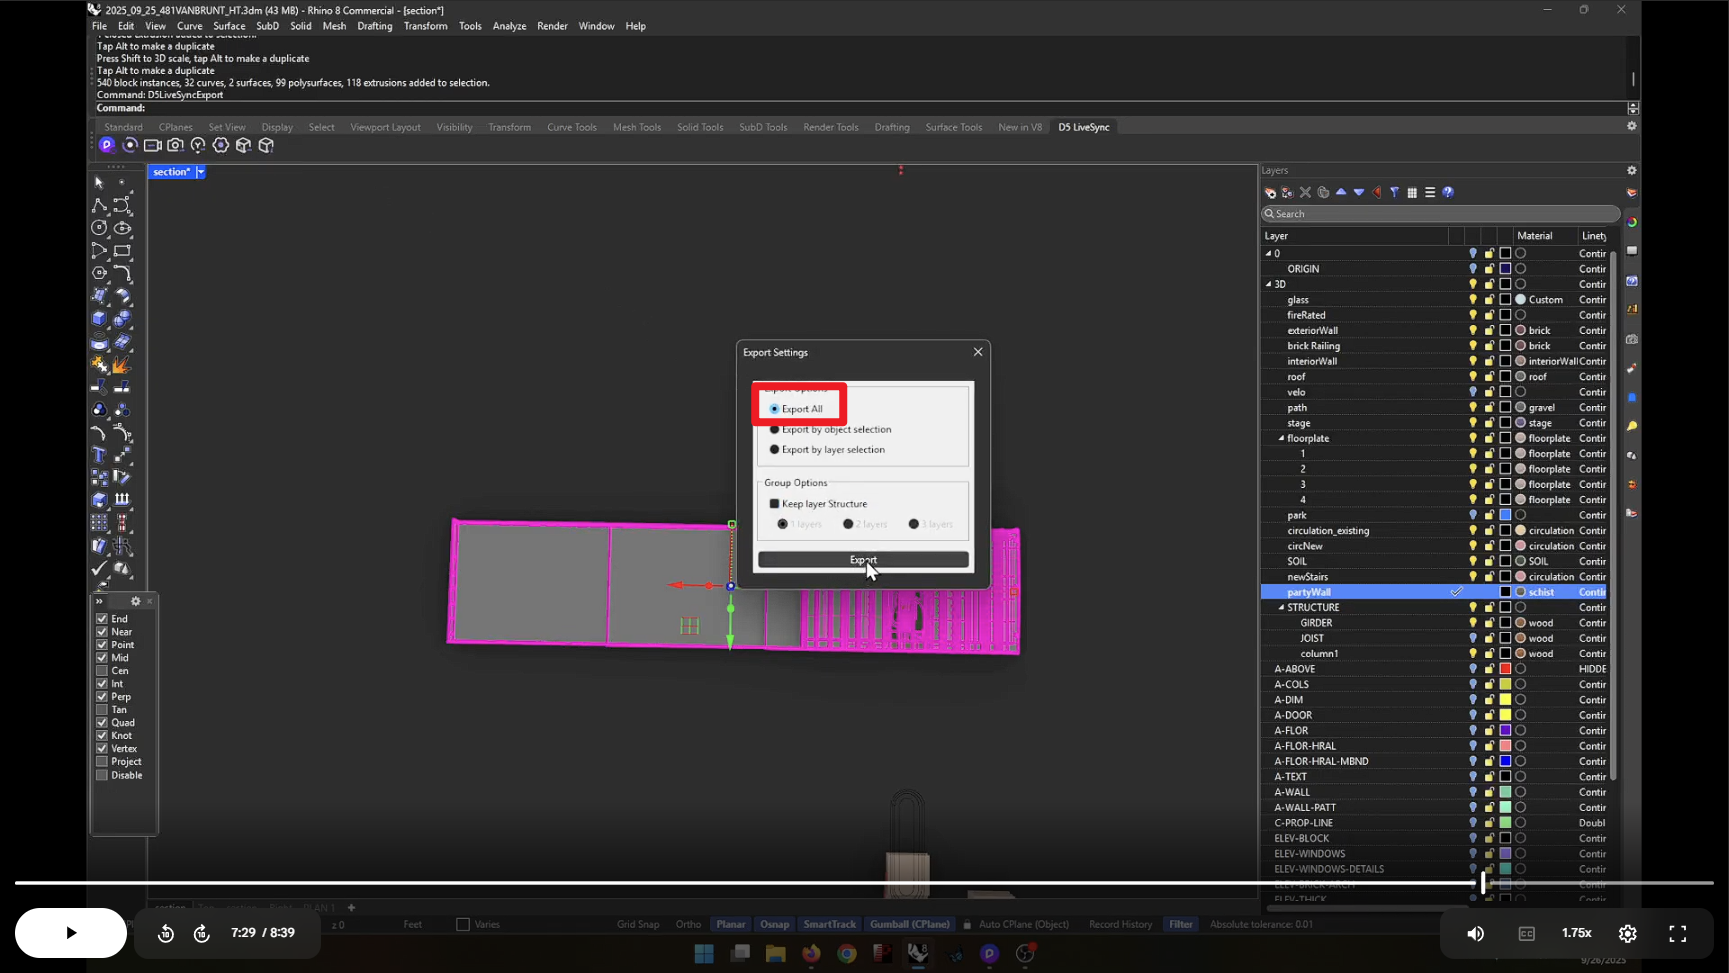Screen dimensions: 1729x973
Task: Click the Chrome icon in the taskbar
Action: (847, 954)
